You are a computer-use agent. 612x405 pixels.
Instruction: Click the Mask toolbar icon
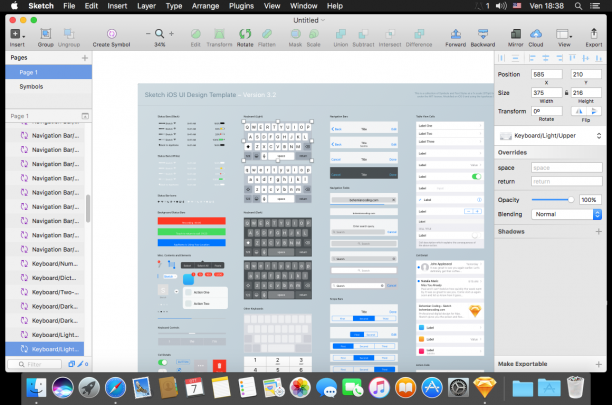coord(295,34)
